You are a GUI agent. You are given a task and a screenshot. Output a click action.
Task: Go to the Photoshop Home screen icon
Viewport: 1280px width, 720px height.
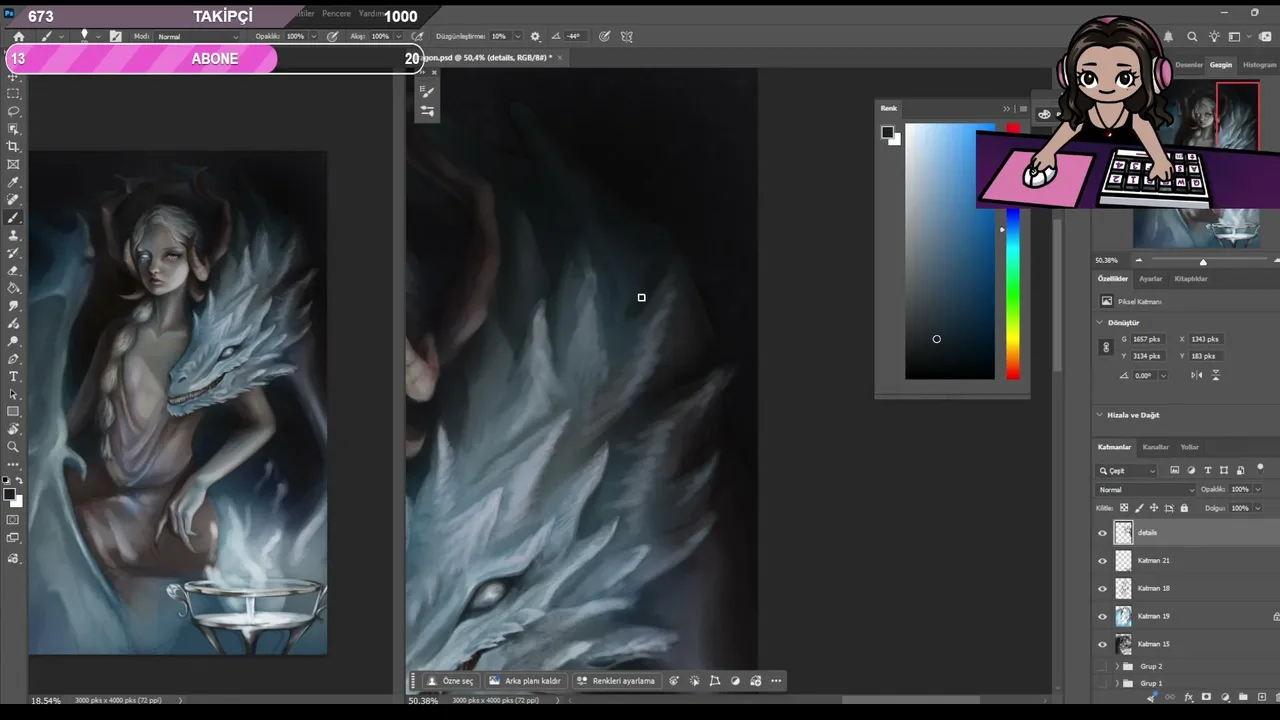point(19,36)
